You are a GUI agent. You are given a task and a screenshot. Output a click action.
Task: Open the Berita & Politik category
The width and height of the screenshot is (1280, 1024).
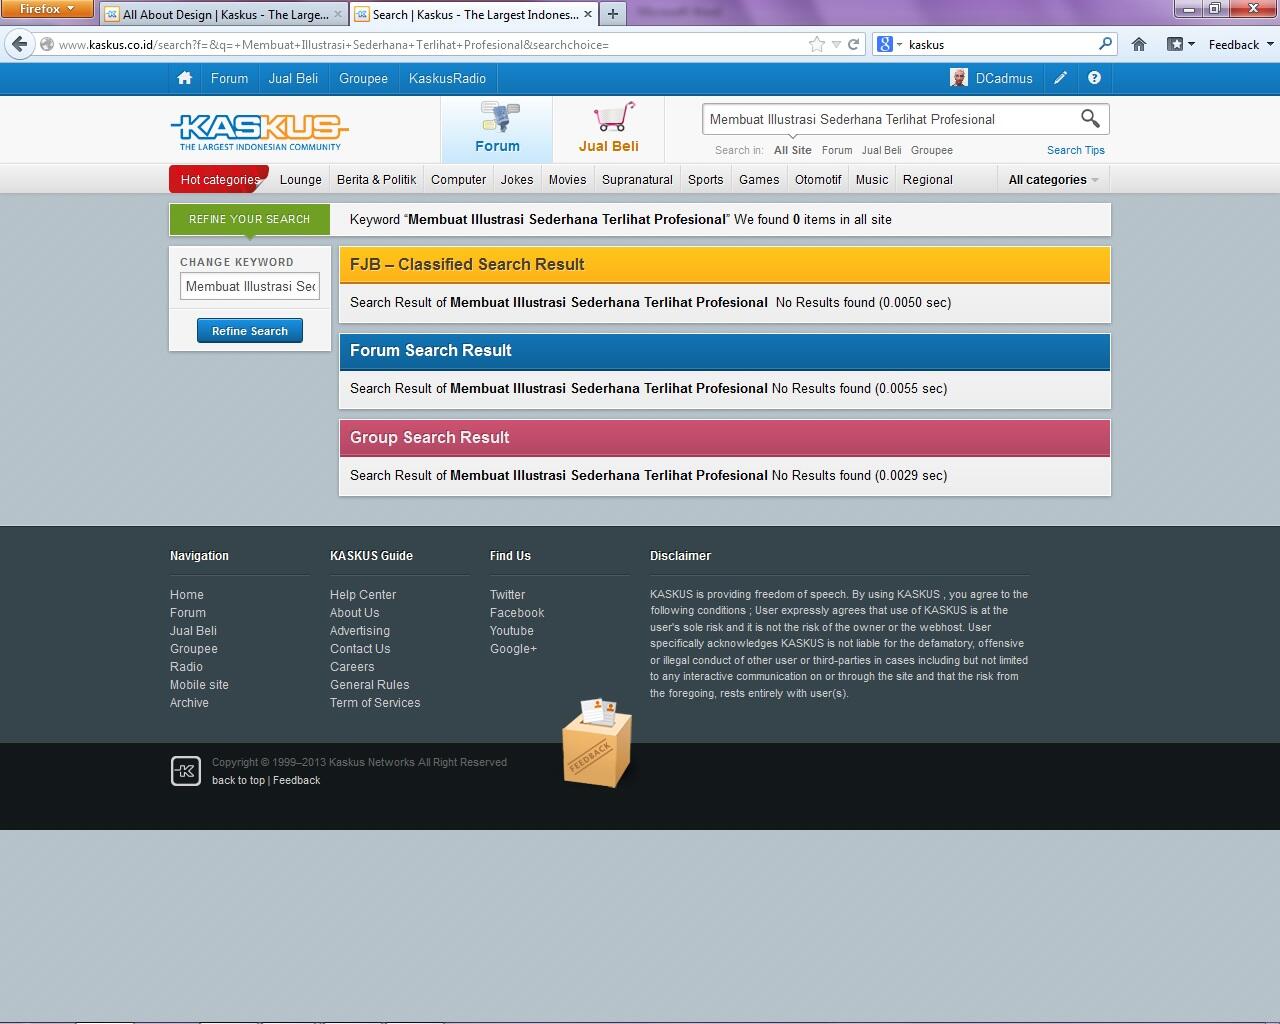[x=376, y=180]
